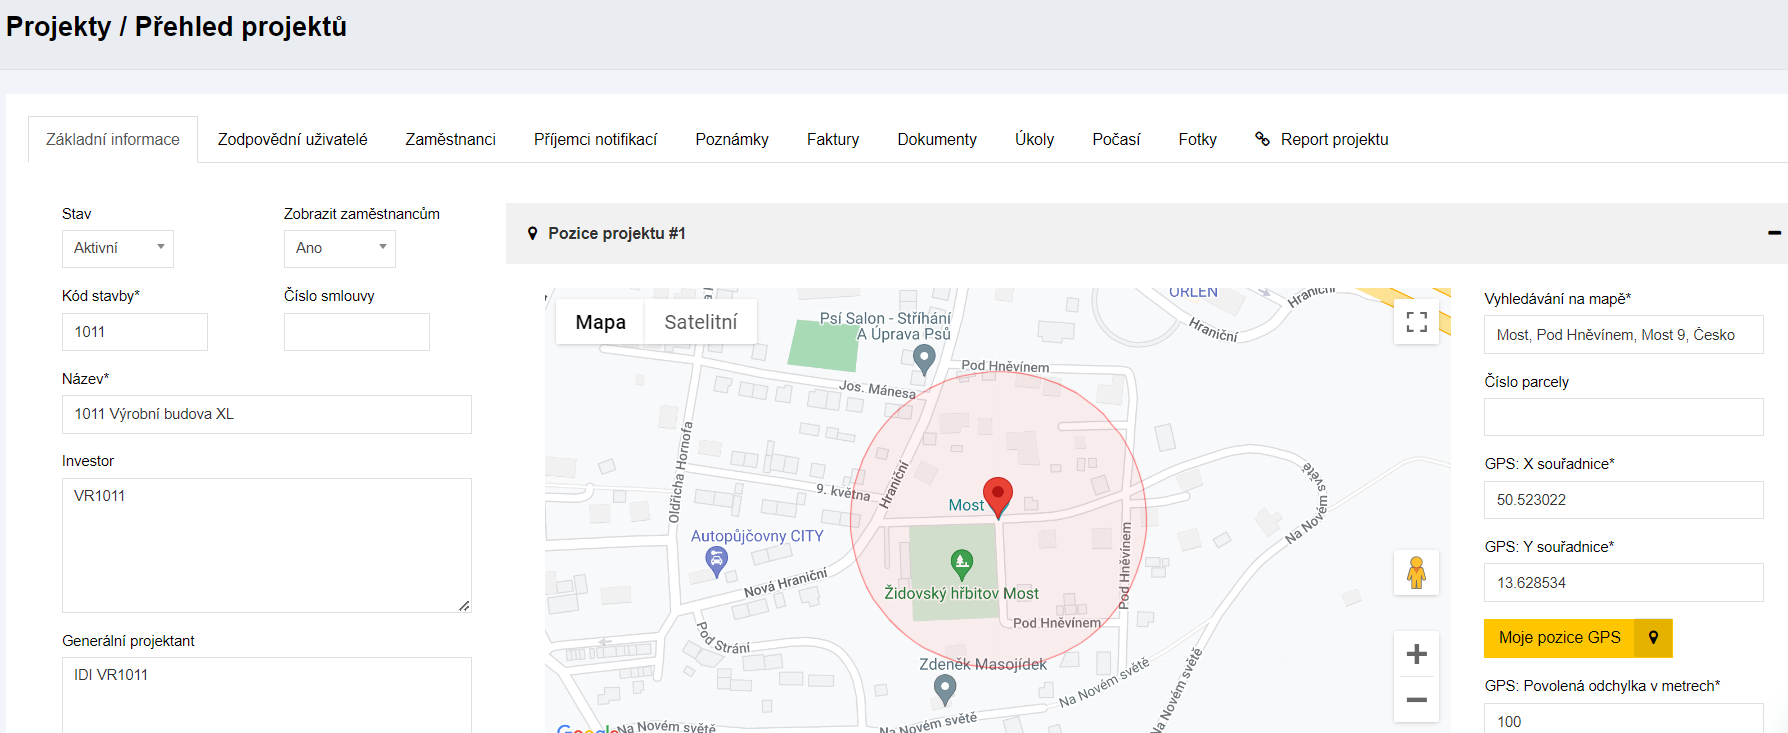Toggle fullscreen view on the map
1788x733 pixels.
pyautogui.click(x=1416, y=322)
